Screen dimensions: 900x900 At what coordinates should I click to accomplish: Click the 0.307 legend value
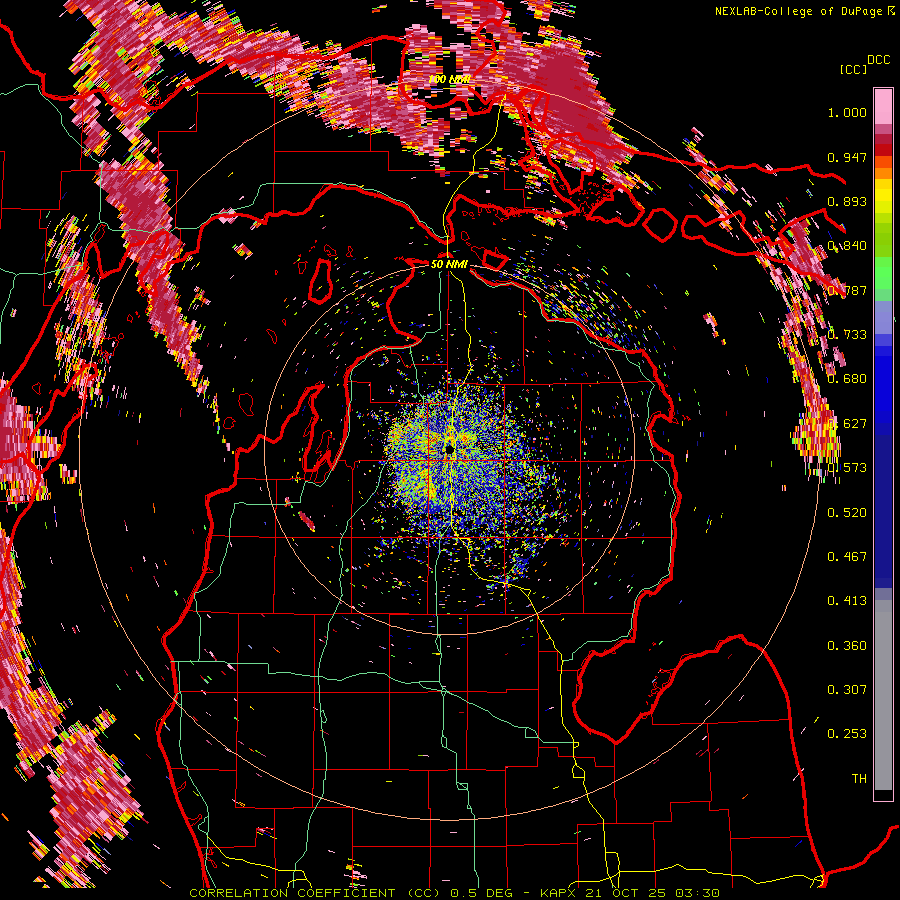click(847, 689)
